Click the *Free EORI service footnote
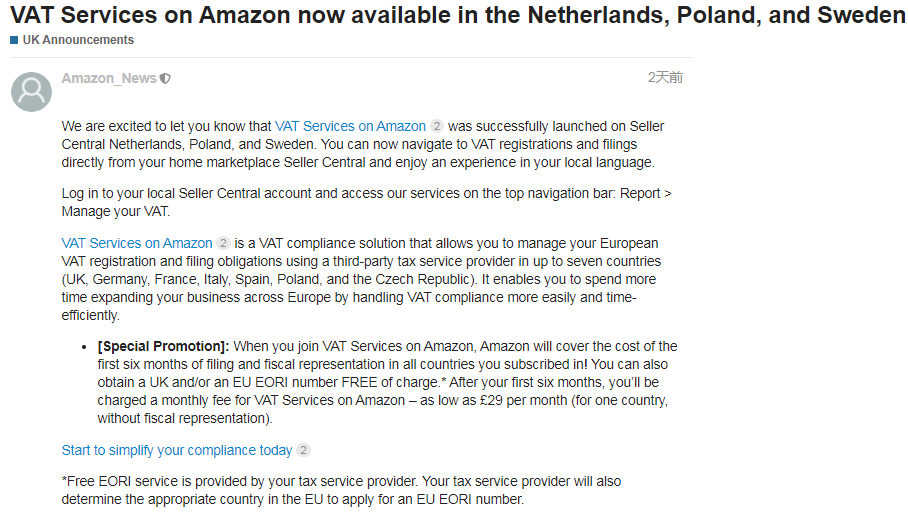The width and height of the screenshot is (908, 516). click(x=342, y=491)
